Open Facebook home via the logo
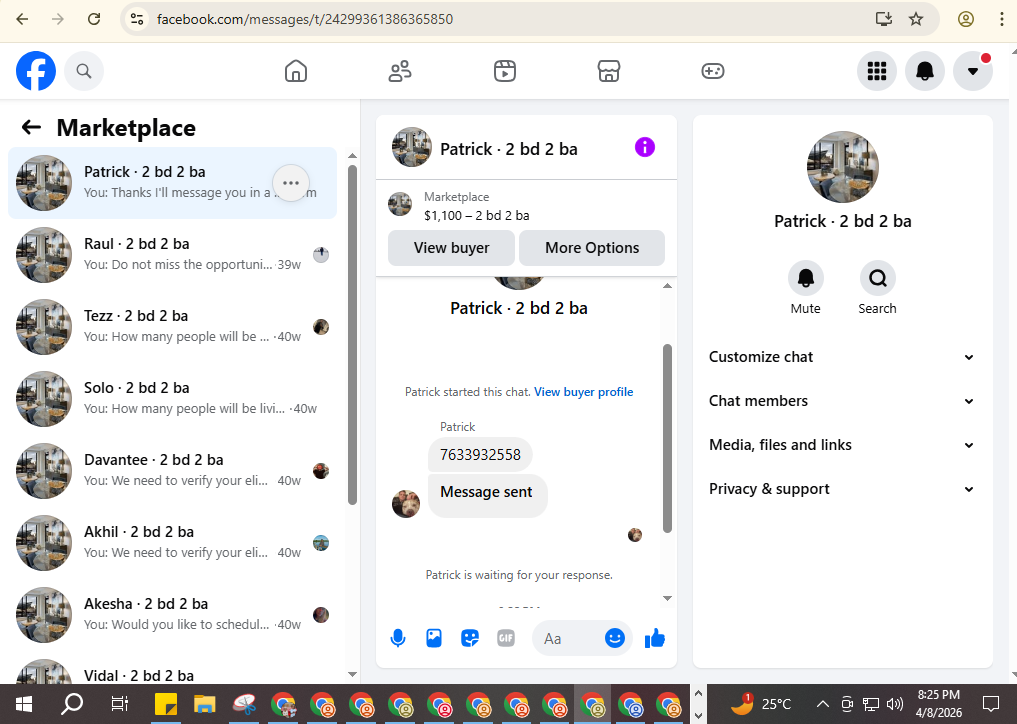1017x724 pixels. [x=36, y=71]
